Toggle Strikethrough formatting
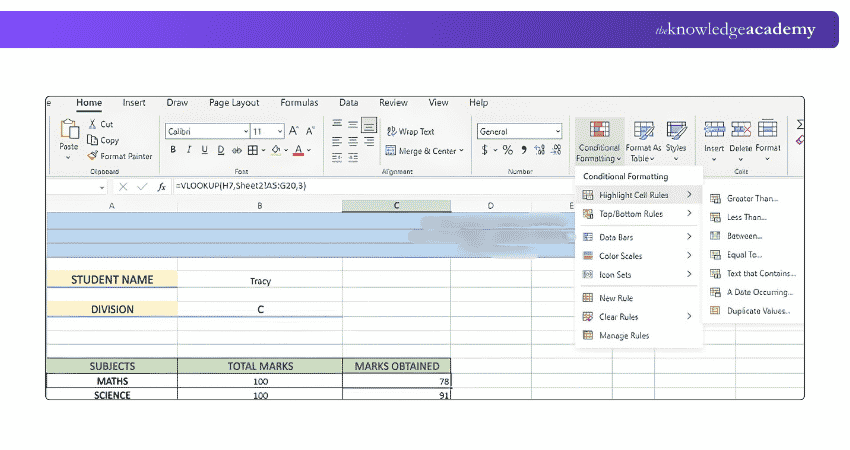This screenshot has height=450, width=850. (x=237, y=150)
